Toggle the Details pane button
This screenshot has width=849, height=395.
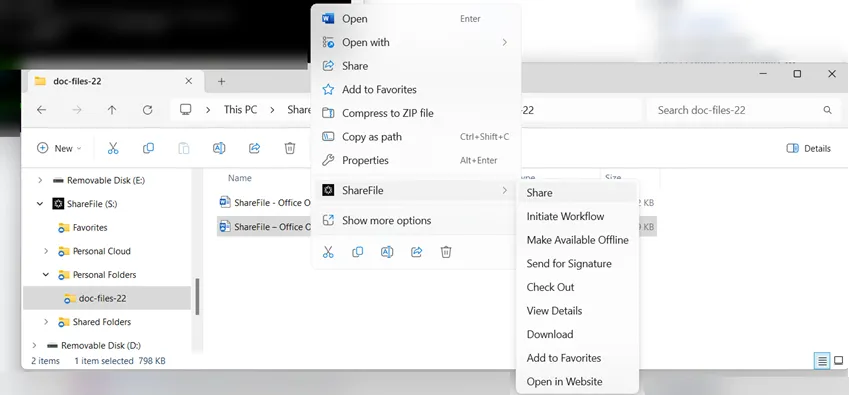point(808,148)
